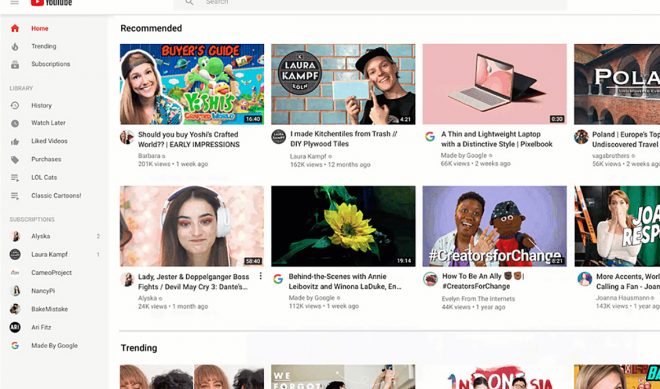Click the Google logo beside the Pixelbook video

point(430,136)
